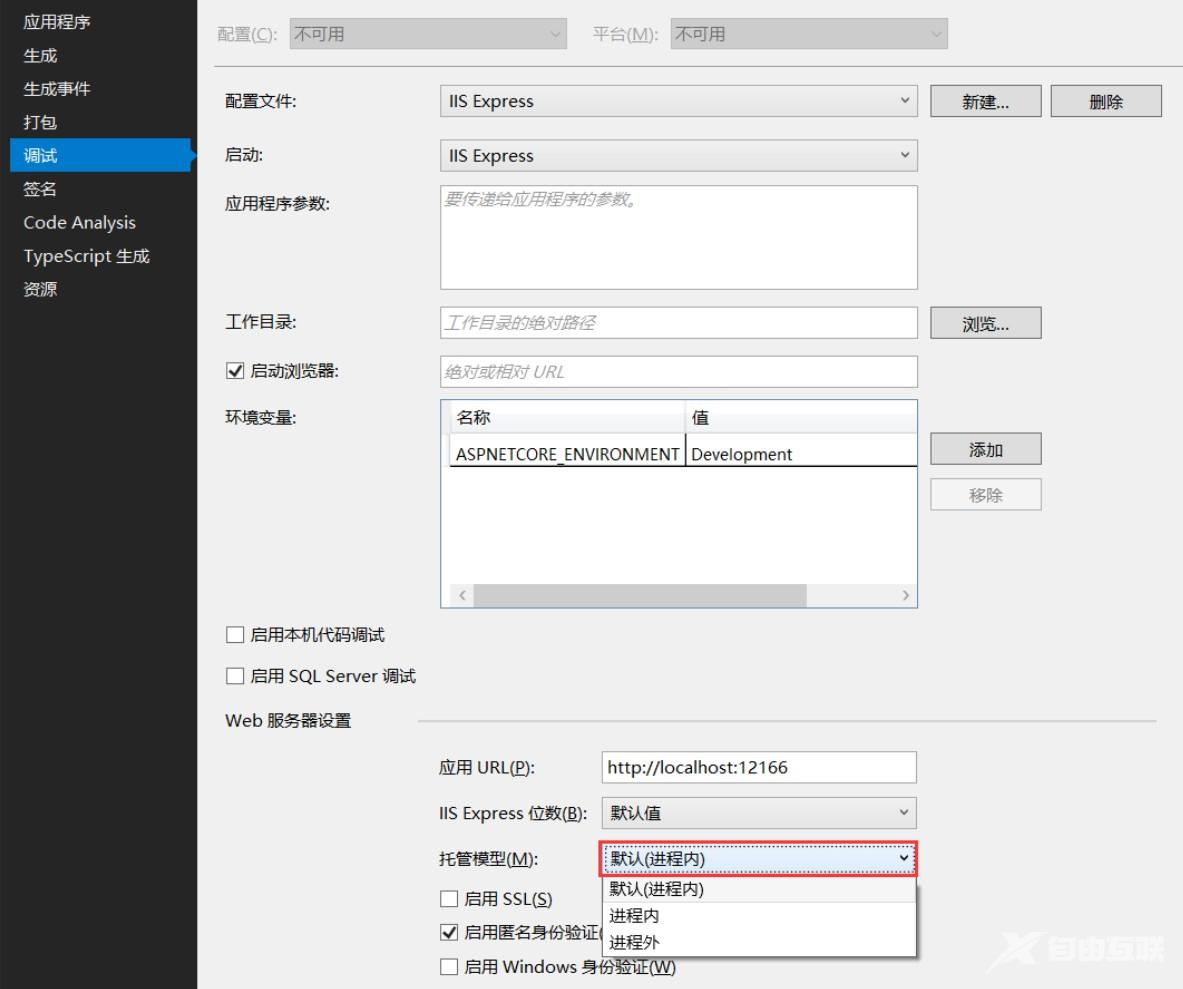This screenshot has width=1183, height=989.
Task: Click 浏览 to choose working directory
Action: [x=984, y=322]
